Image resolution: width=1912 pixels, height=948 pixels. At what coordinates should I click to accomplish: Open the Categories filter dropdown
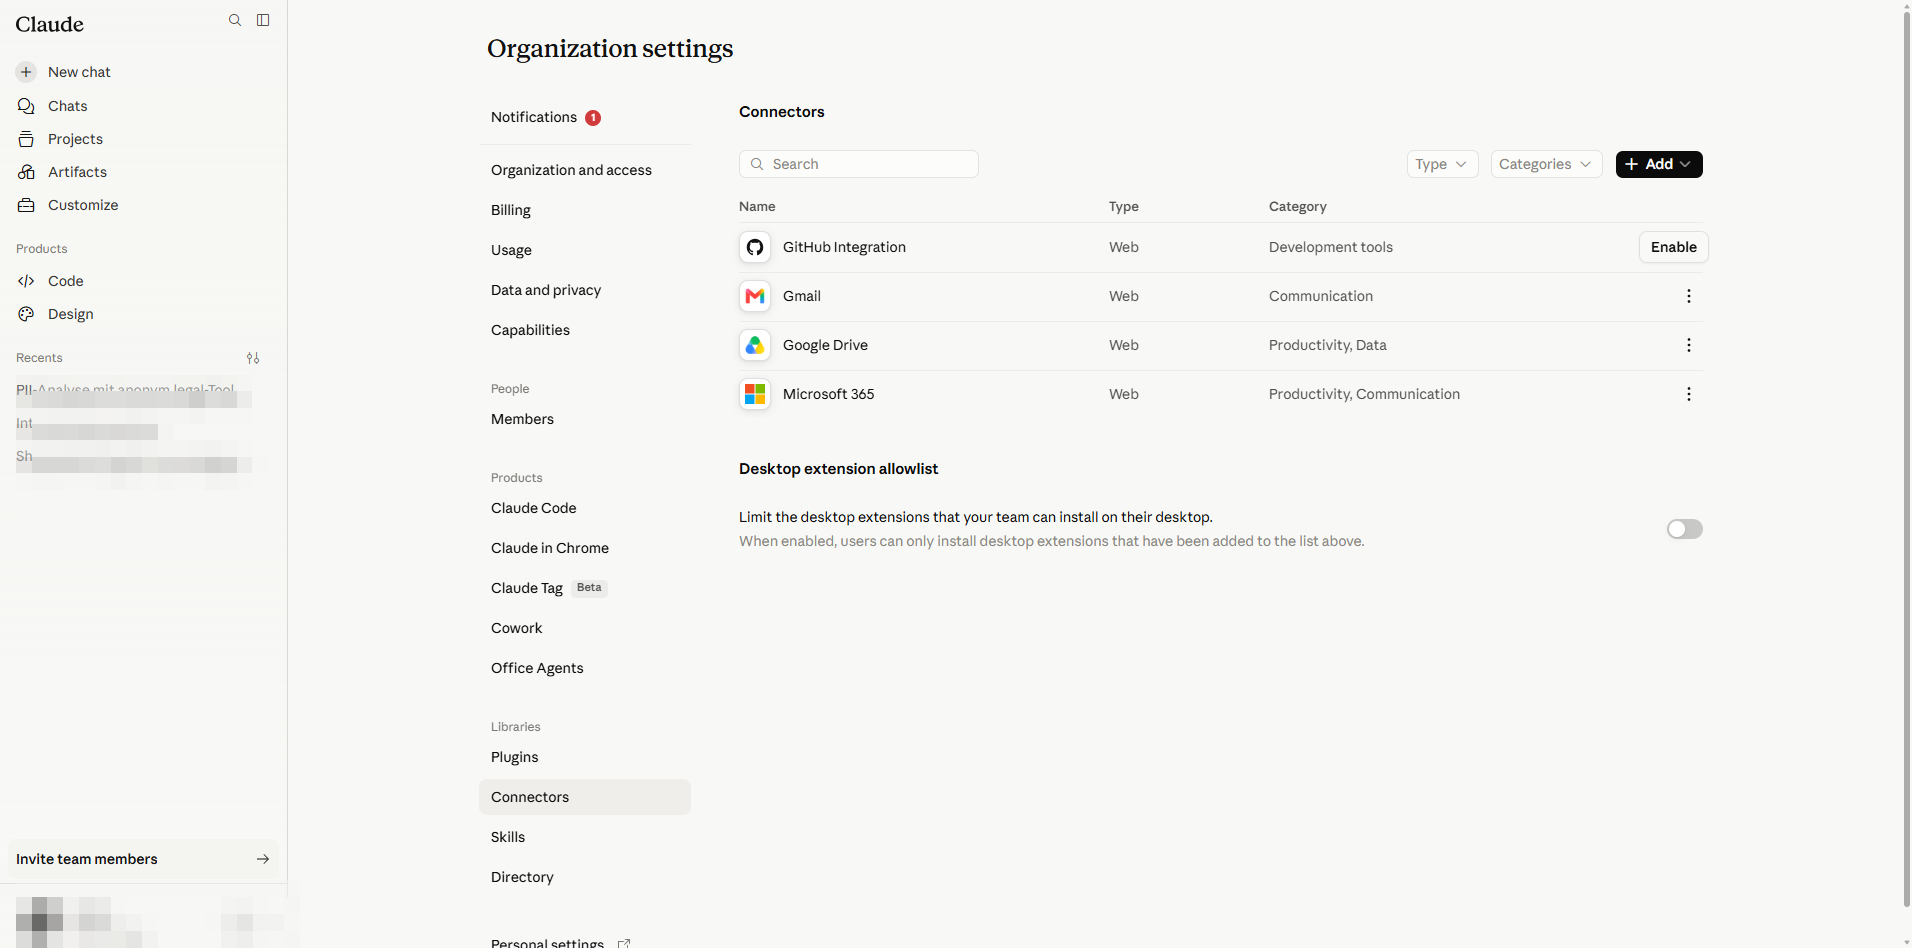(x=1546, y=164)
